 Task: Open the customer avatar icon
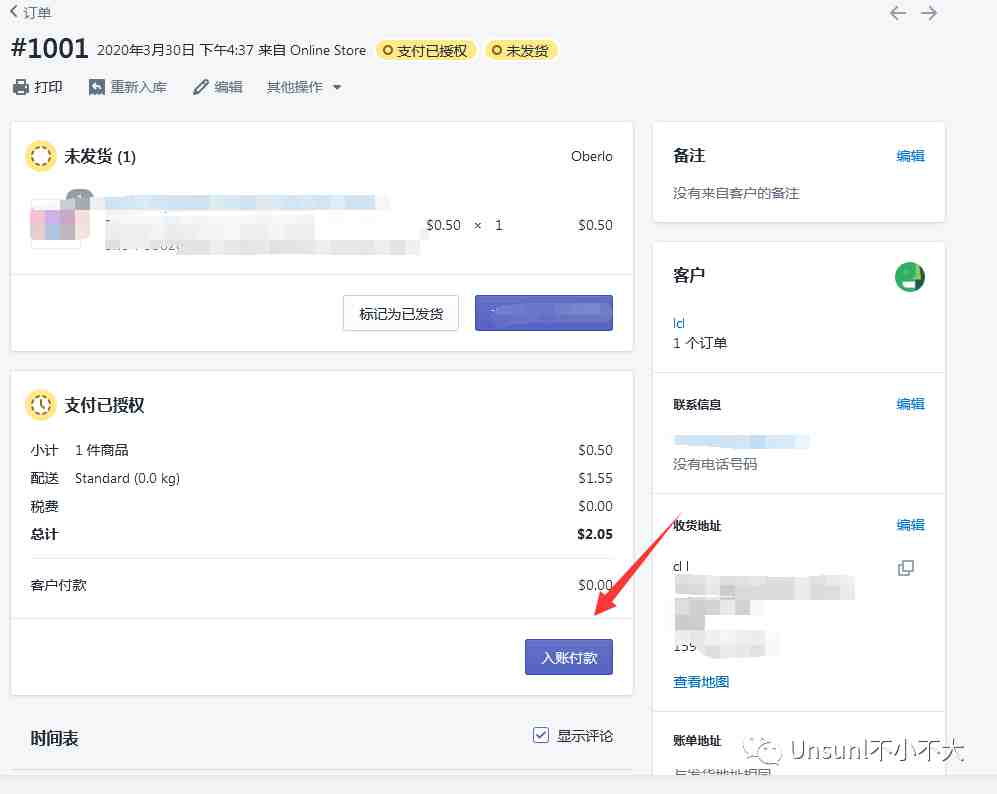(x=909, y=277)
